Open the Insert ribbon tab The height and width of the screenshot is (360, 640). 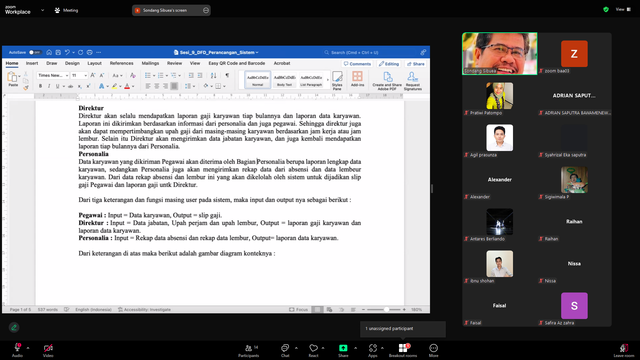(32, 64)
